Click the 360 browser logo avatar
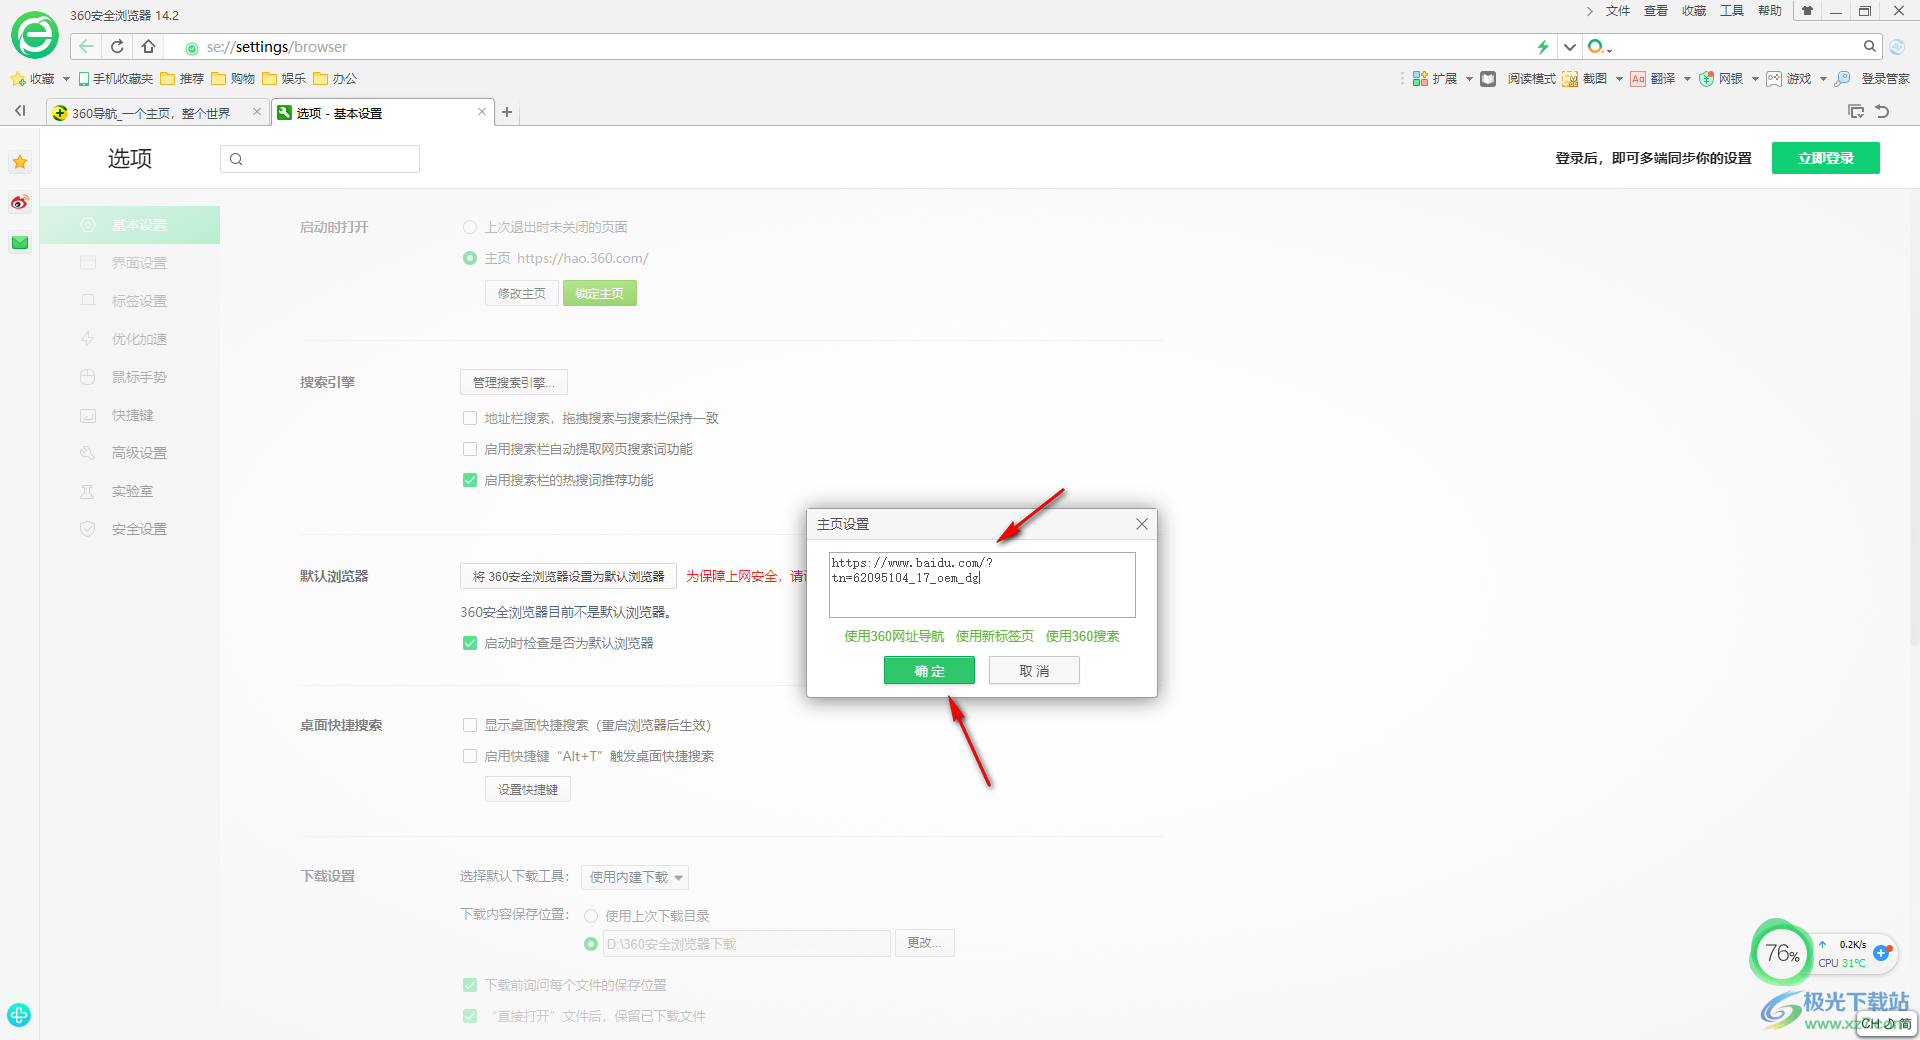The width and height of the screenshot is (1920, 1040). click(x=35, y=35)
